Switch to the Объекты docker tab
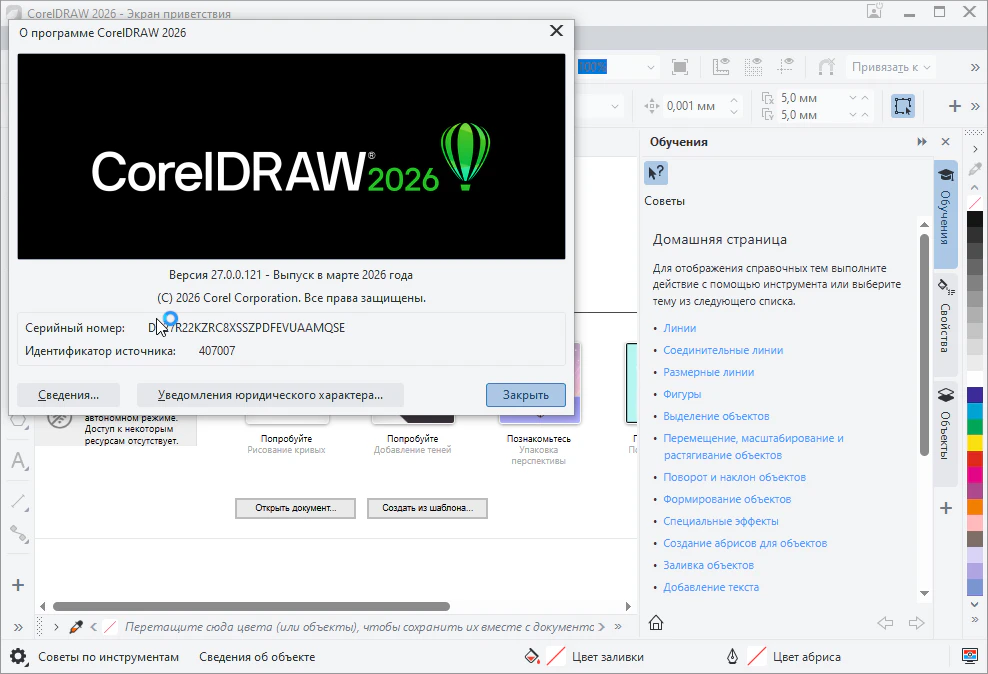 pyautogui.click(x=945, y=424)
